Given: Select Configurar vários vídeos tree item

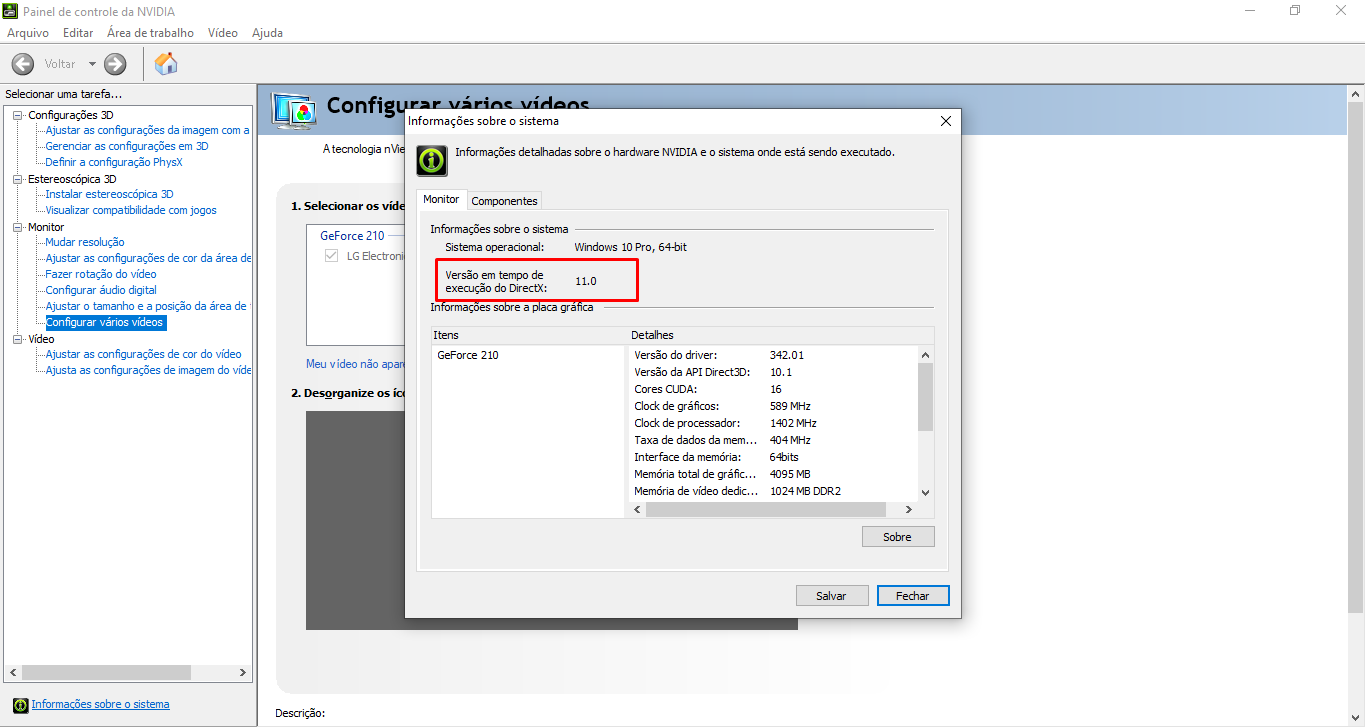Looking at the screenshot, I should point(105,322).
